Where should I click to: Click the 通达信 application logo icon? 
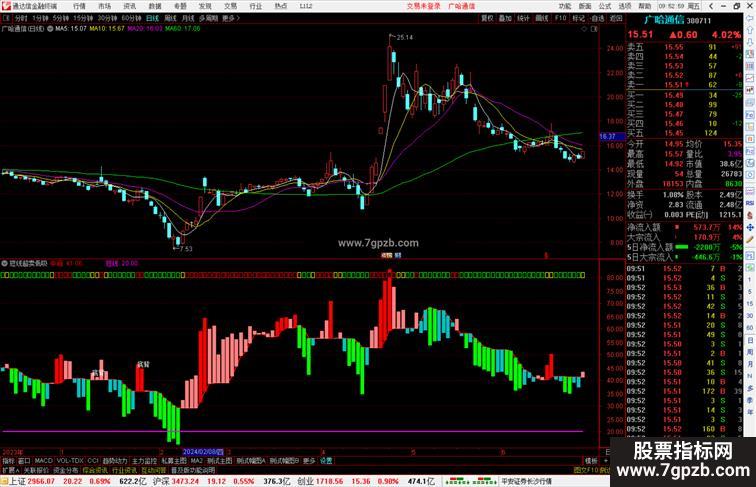coord(6,6)
